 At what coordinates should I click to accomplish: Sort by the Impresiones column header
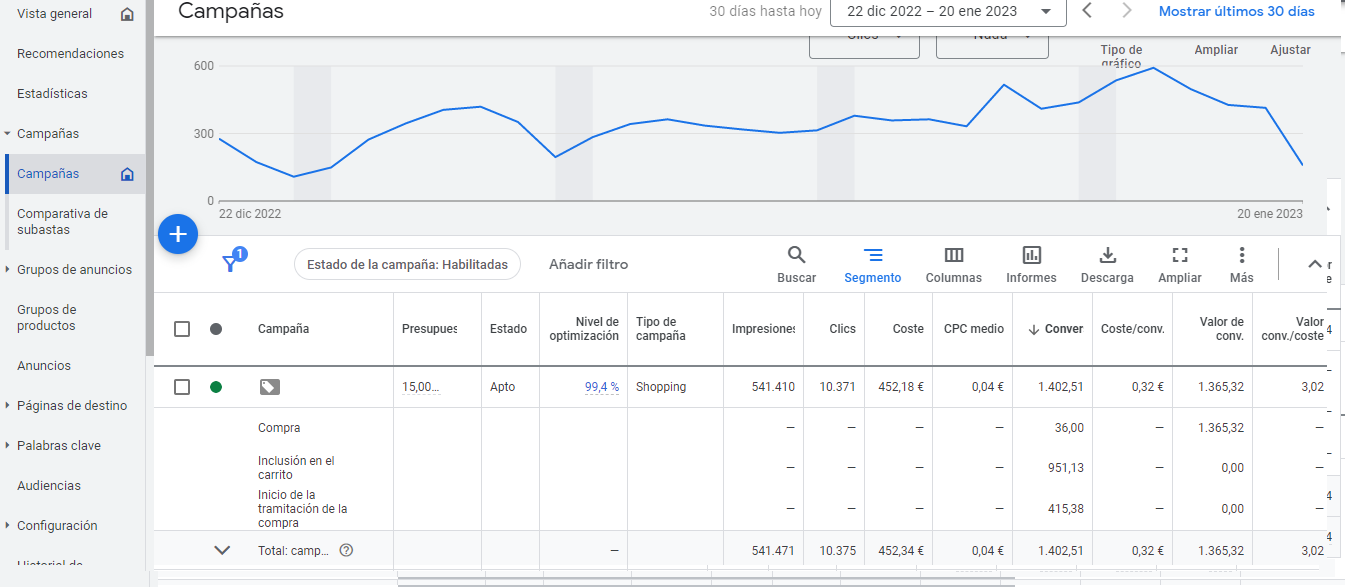coord(764,329)
